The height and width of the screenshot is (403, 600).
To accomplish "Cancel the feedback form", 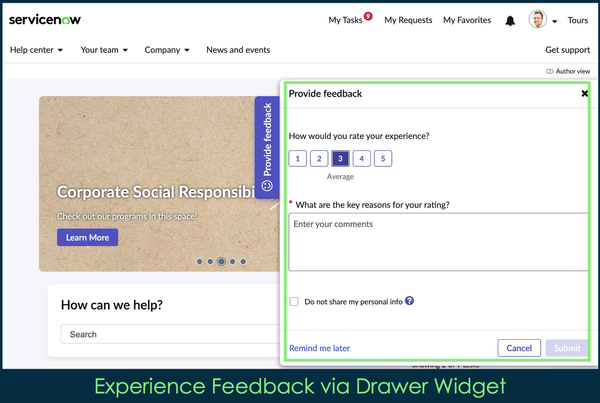I will pos(519,348).
